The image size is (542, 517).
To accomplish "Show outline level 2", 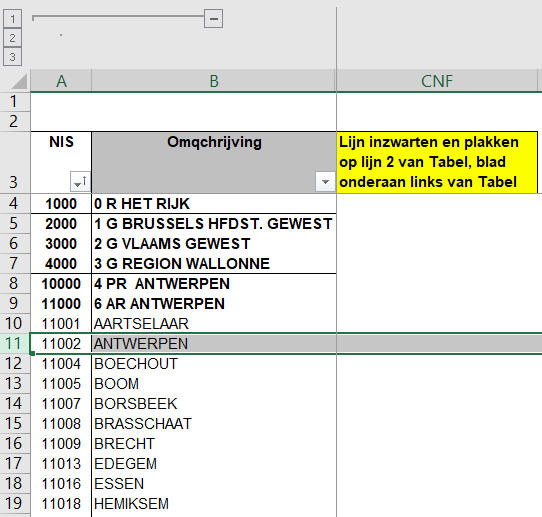I will [x=12, y=38].
